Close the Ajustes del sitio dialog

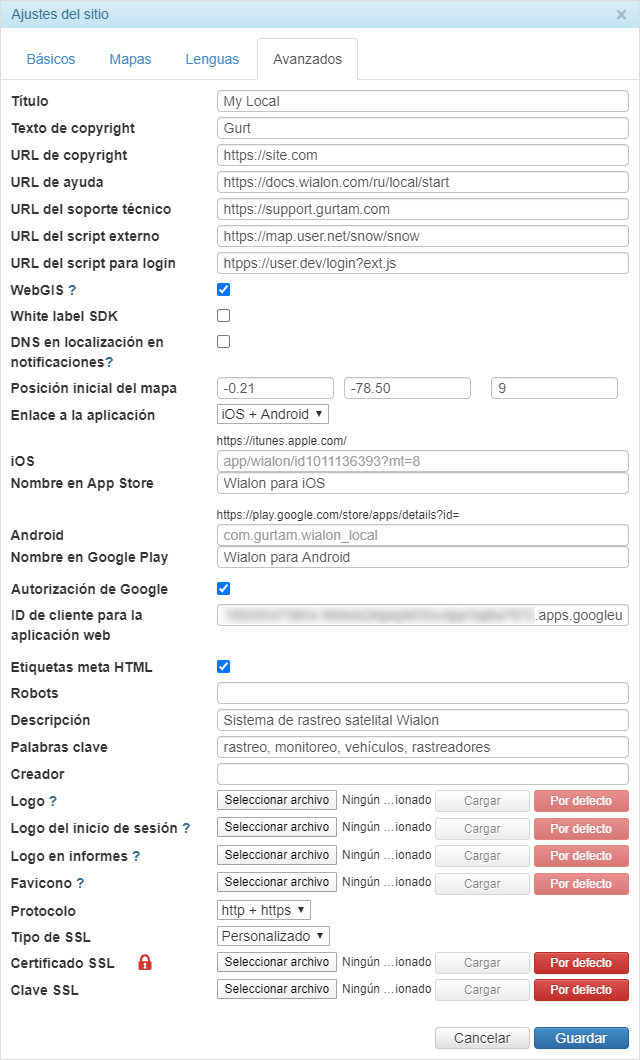click(621, 15)
